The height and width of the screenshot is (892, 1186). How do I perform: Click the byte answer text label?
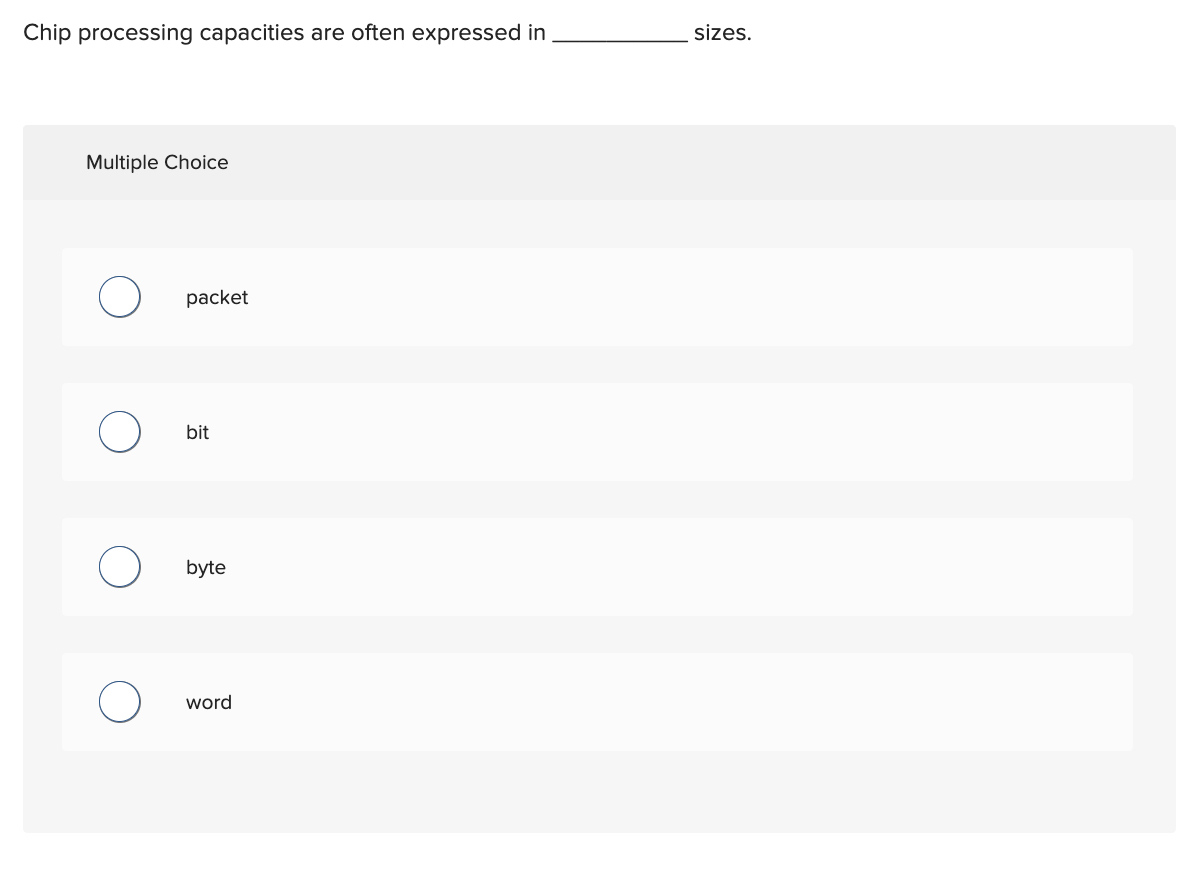pos(205,567)
